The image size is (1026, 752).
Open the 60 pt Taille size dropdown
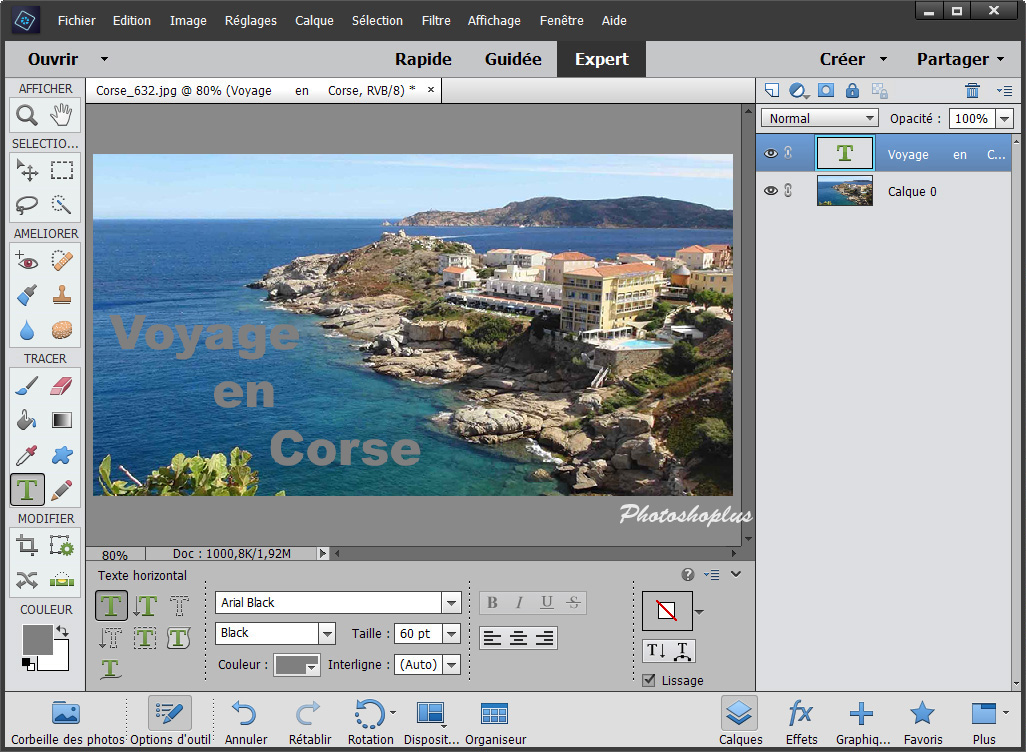451,634
